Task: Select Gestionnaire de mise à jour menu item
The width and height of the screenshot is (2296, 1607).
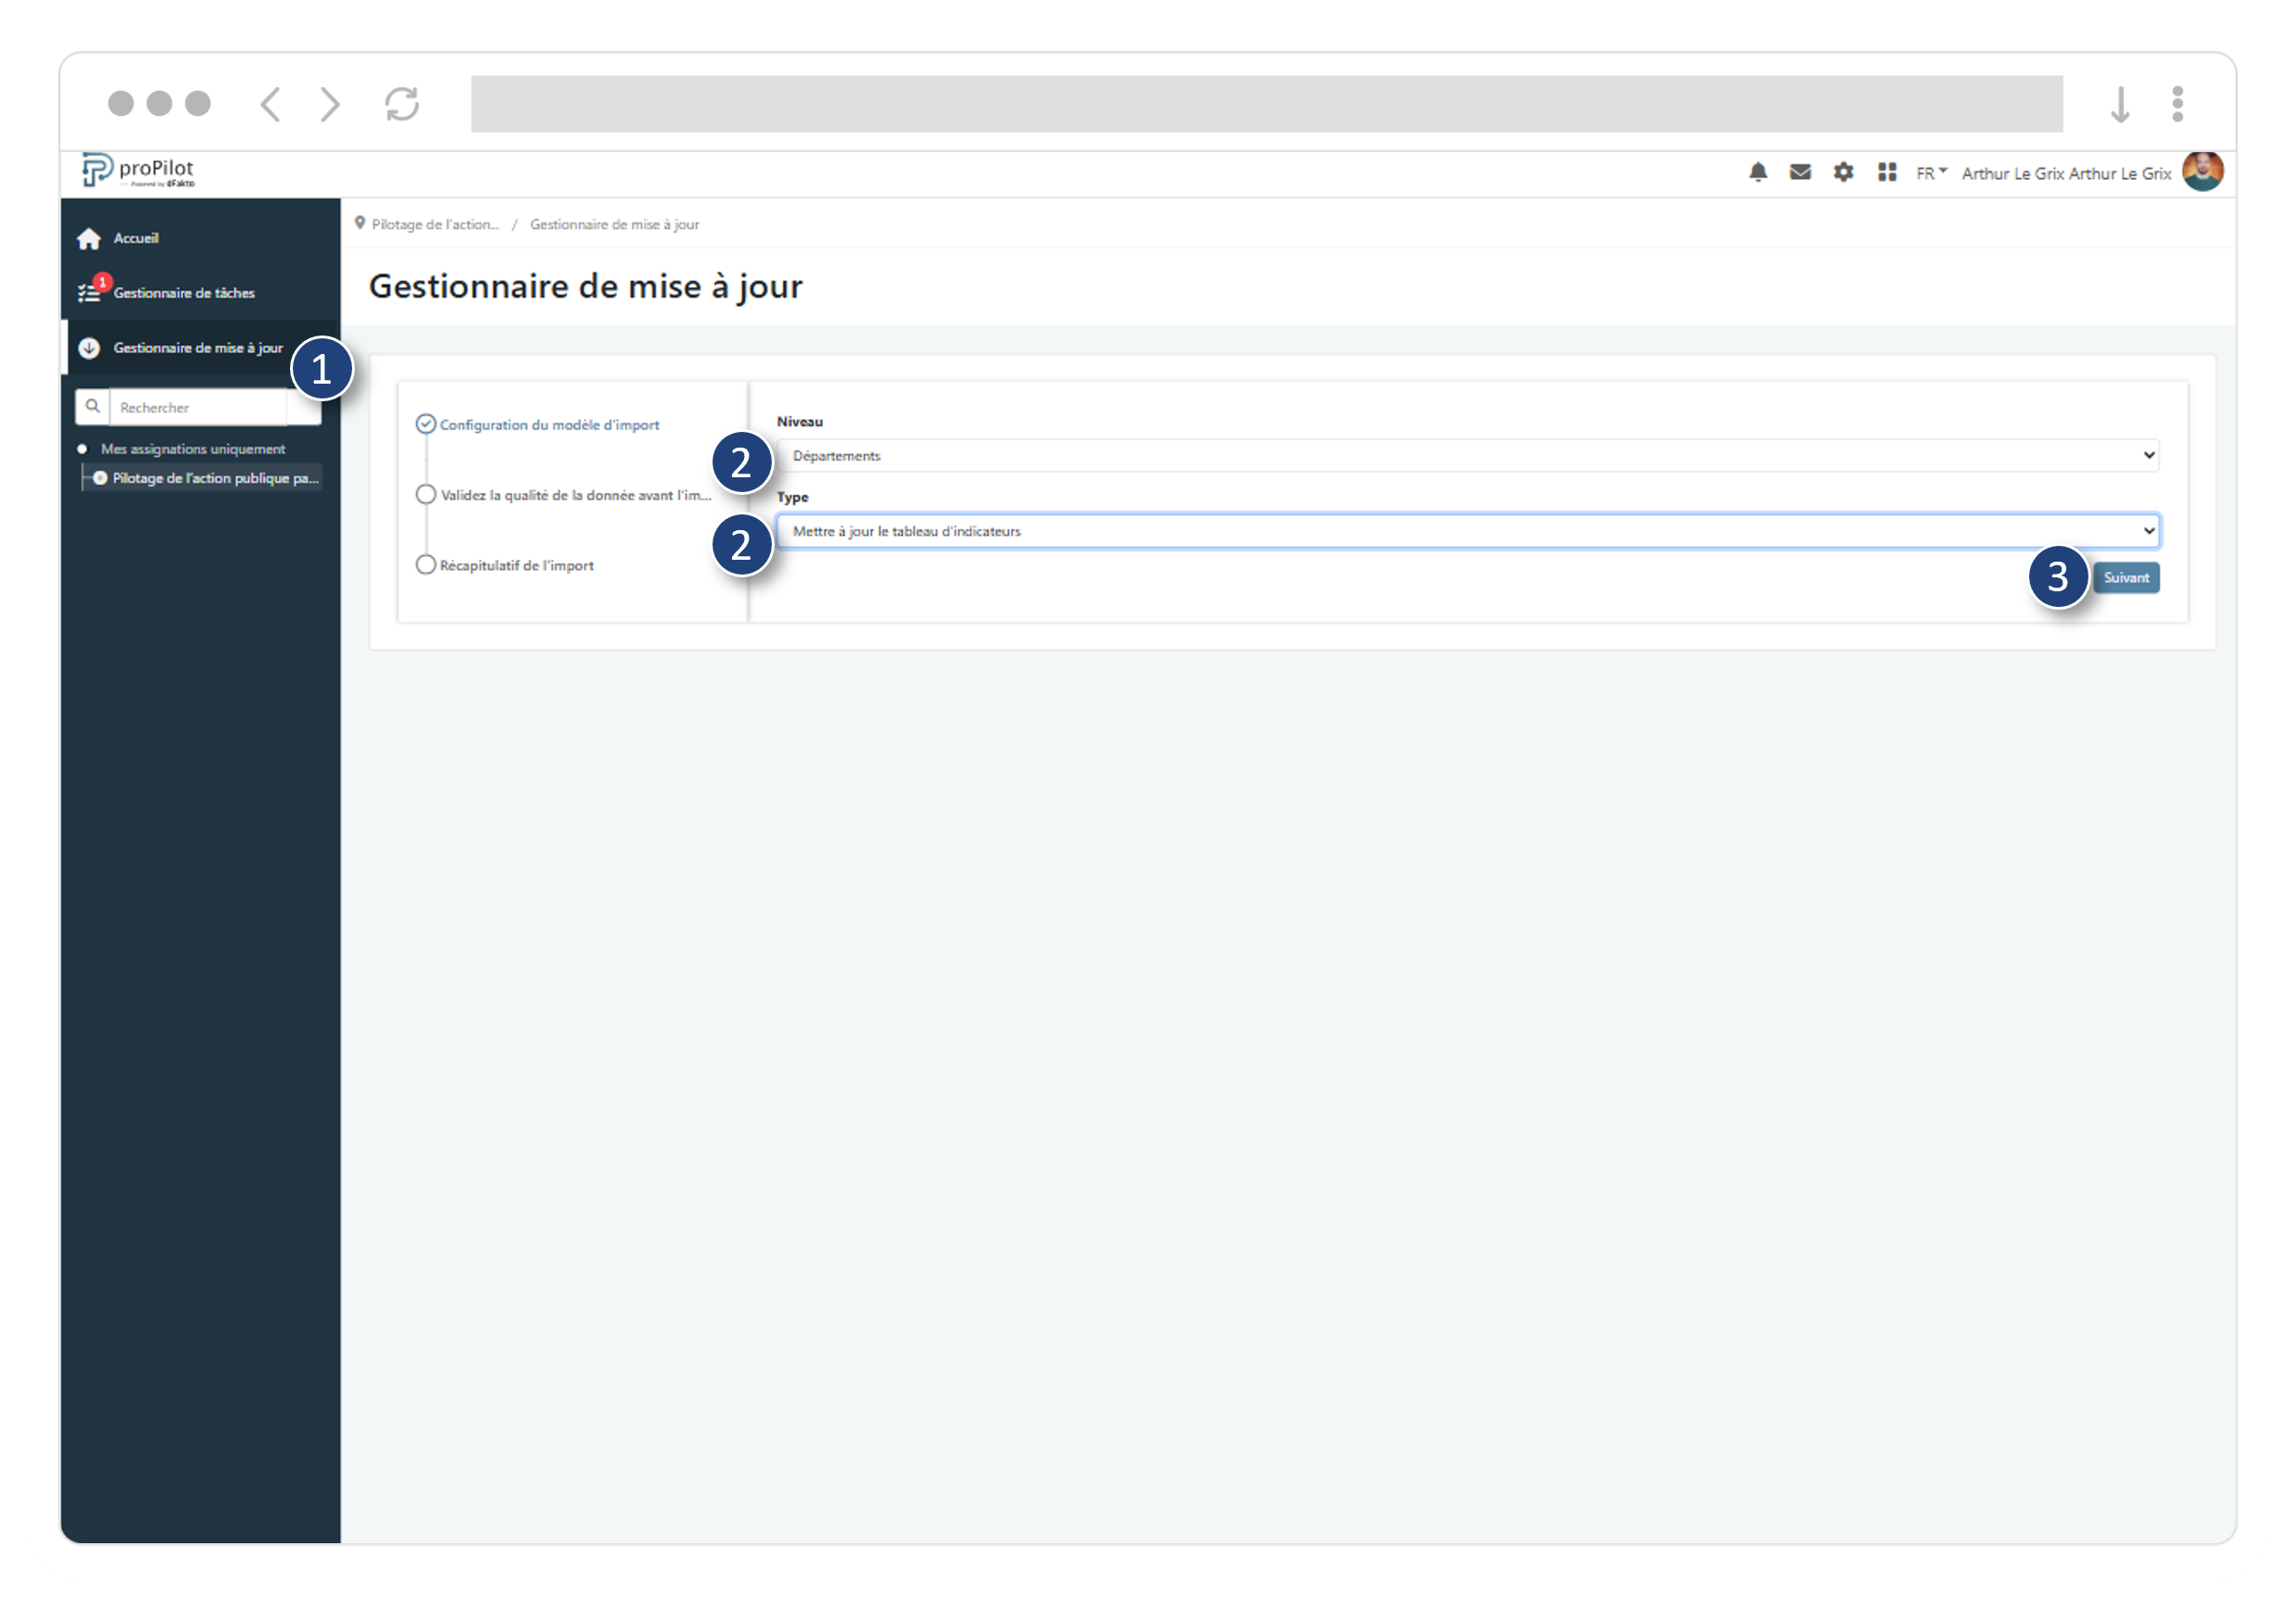Action: point(198,348)
